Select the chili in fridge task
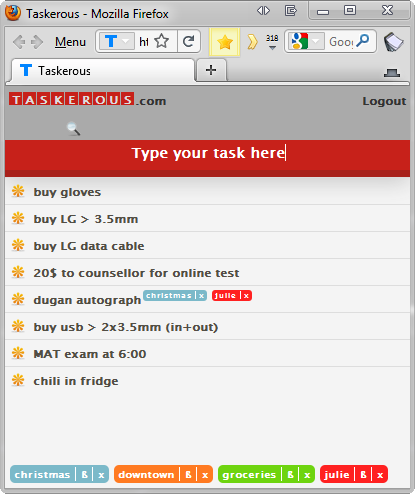This screenshot has height=494, width=415. point(76,381)
